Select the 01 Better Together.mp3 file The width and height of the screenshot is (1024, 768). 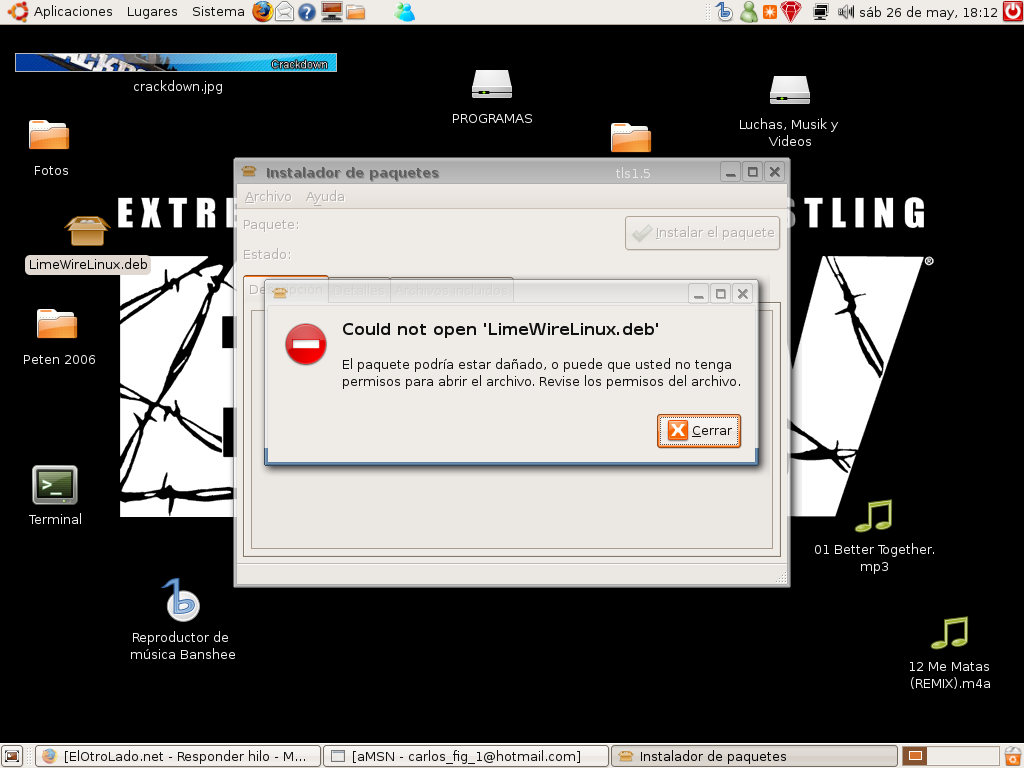point(874,515)
